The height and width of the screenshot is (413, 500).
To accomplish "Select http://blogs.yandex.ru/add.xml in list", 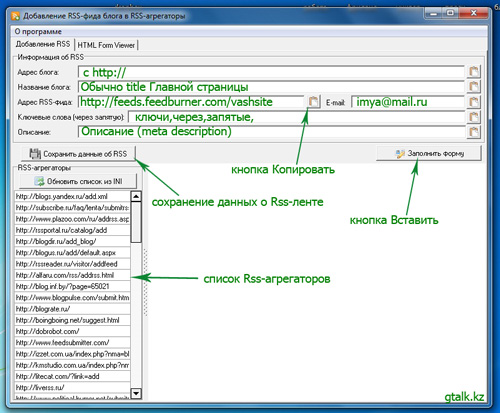I will (72, 196).
